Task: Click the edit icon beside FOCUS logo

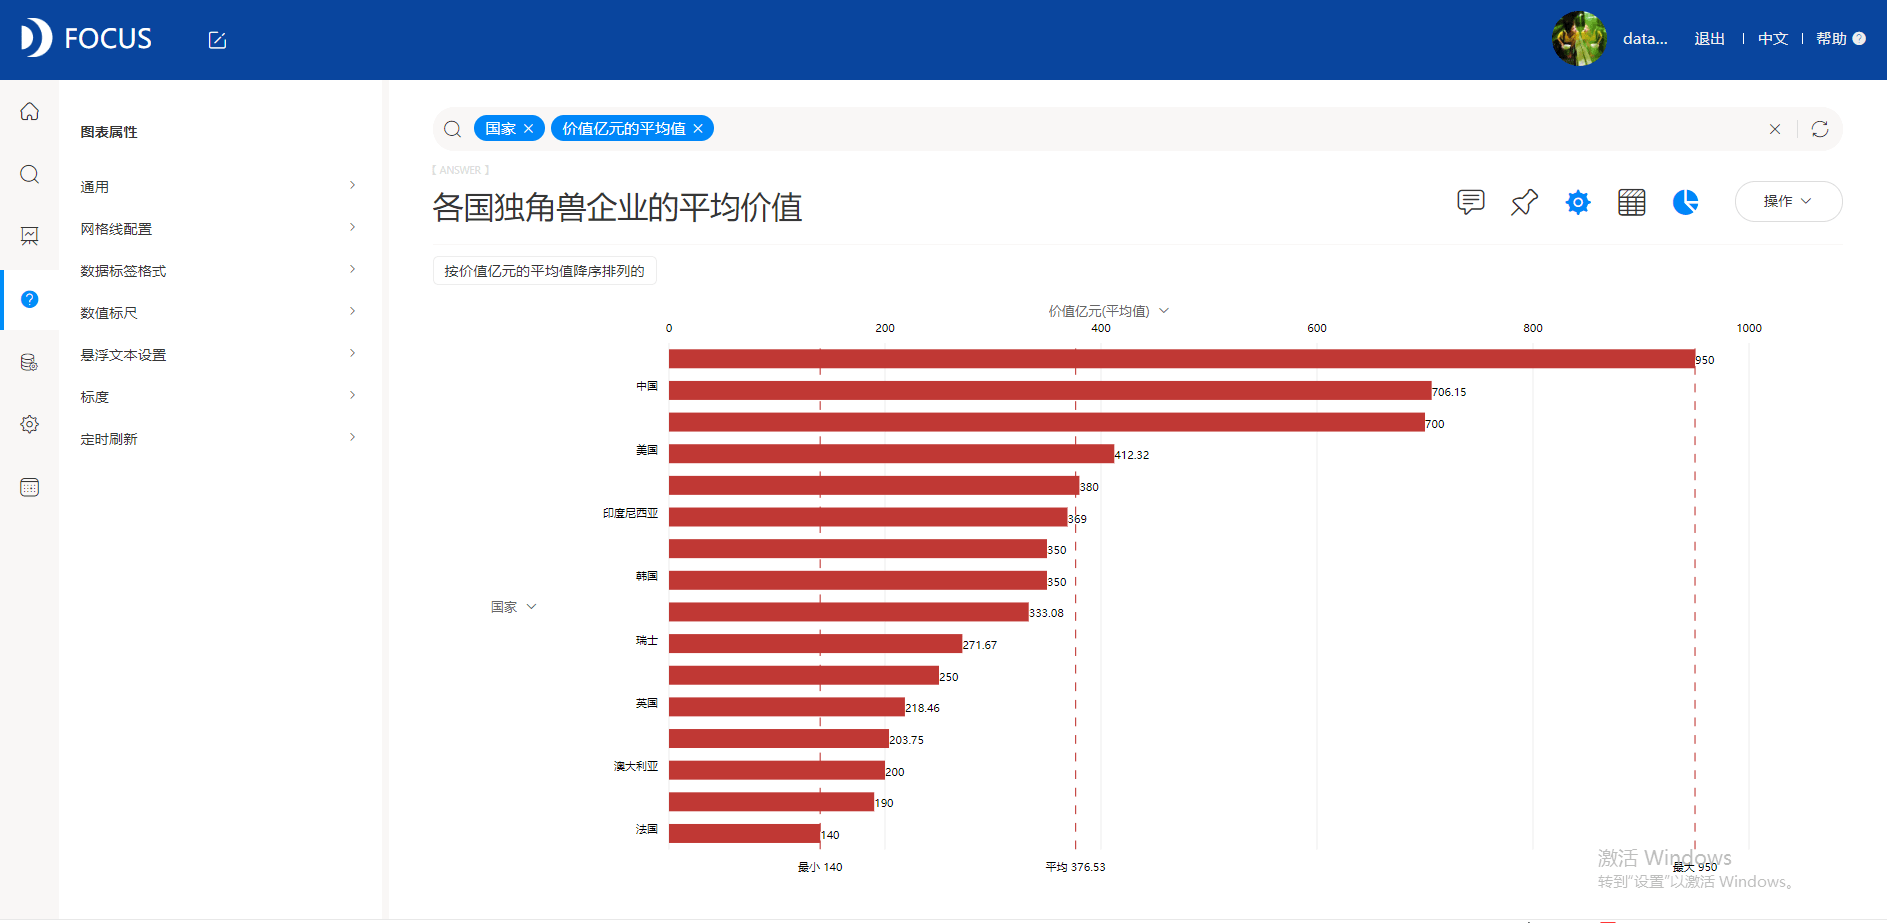Action: click(217, 40)
